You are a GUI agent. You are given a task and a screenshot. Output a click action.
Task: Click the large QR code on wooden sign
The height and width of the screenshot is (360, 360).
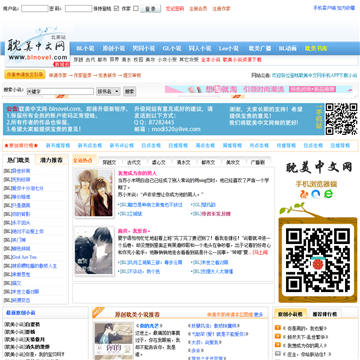point(318,260)
